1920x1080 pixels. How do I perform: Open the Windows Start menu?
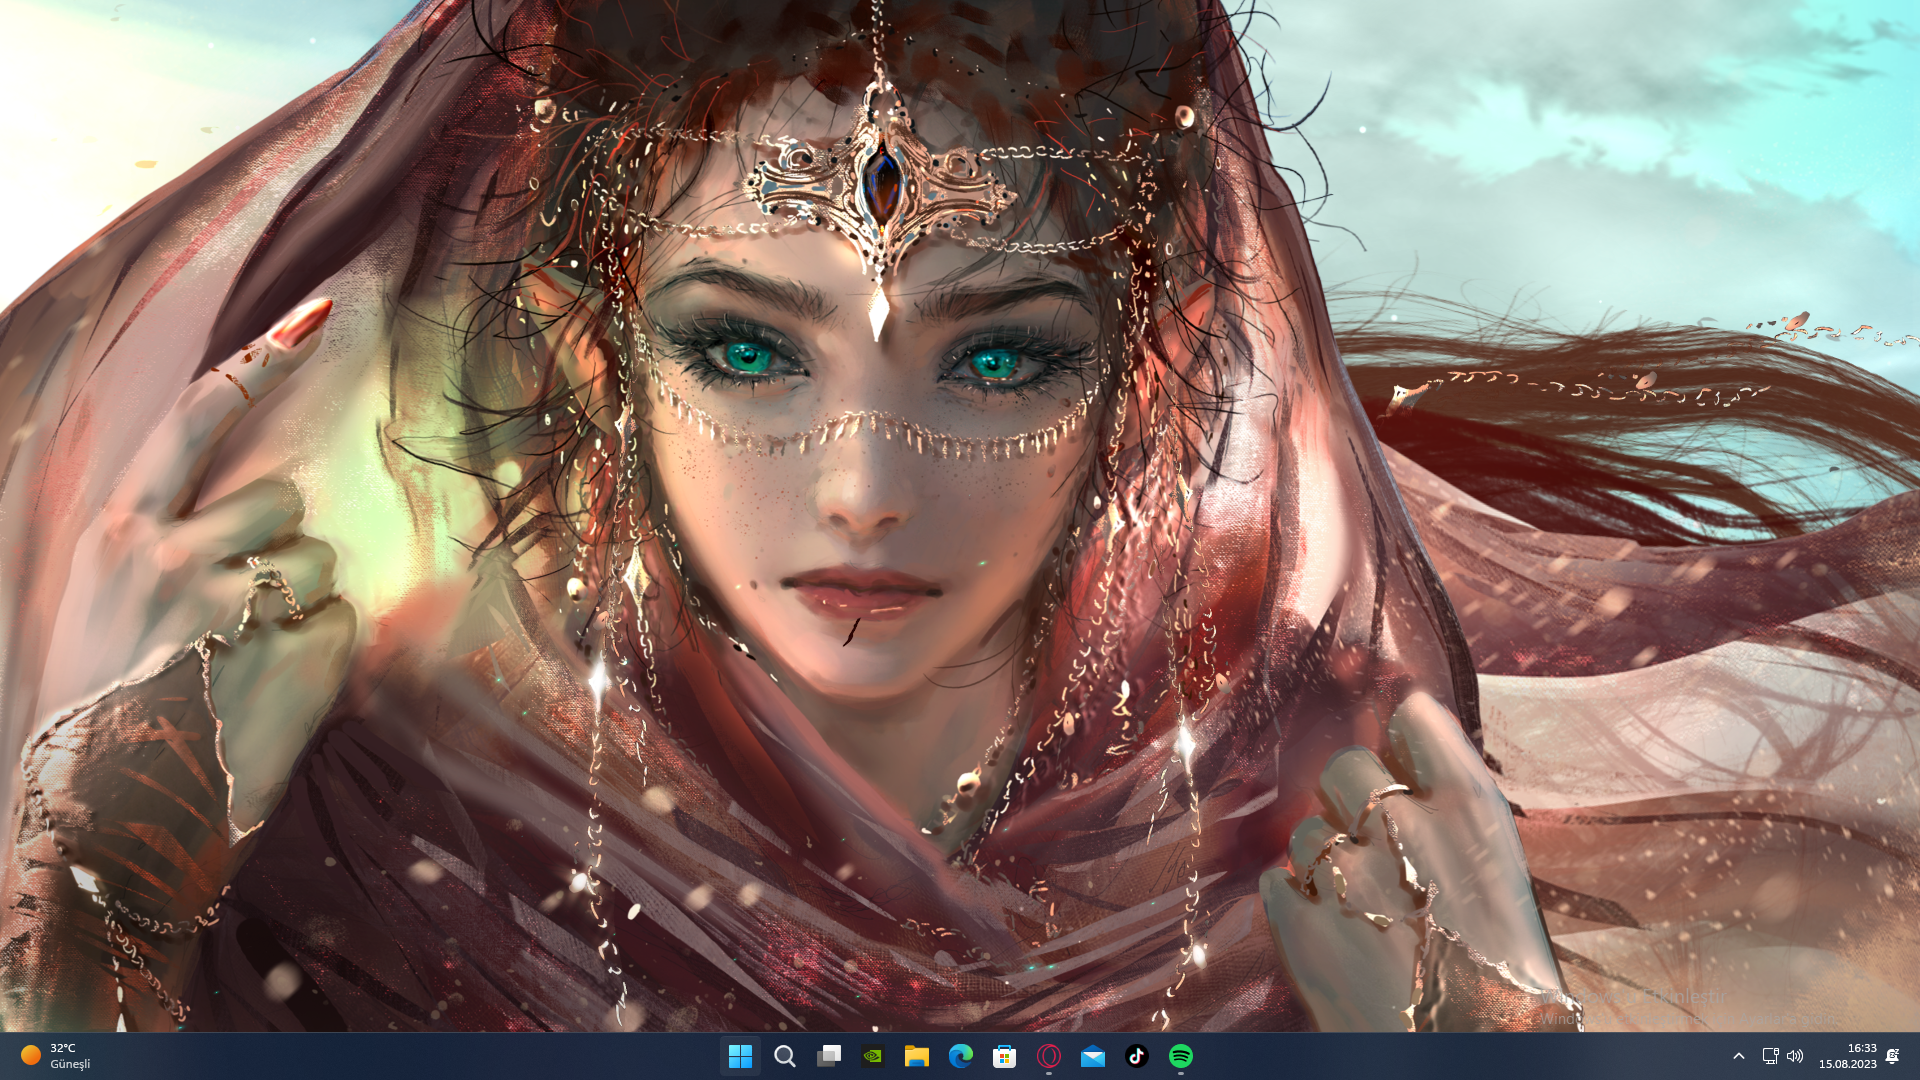click(x=740, y=1056)
